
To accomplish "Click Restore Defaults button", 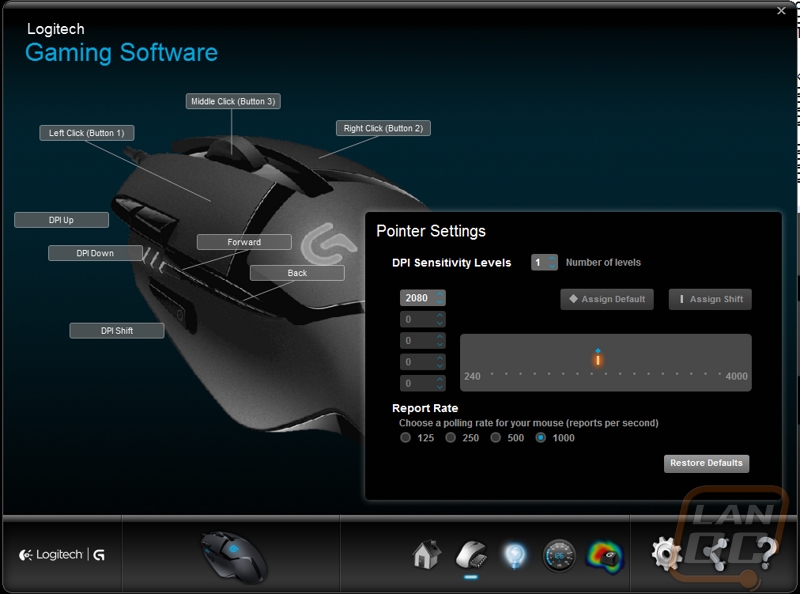I will click(707, 463).
